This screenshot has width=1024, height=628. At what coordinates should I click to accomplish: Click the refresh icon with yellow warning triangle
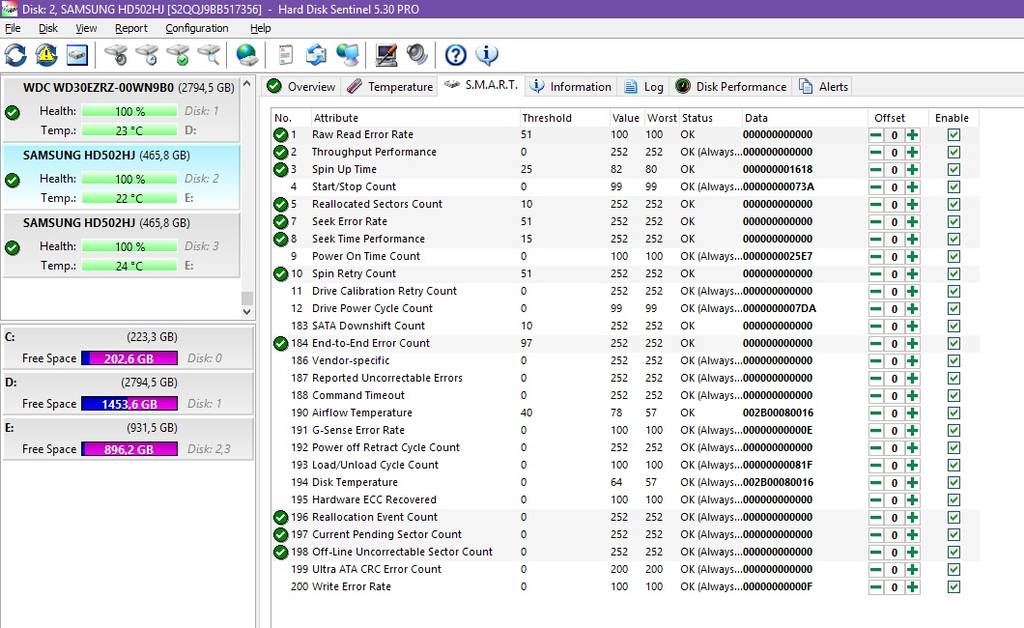[46, 55]
